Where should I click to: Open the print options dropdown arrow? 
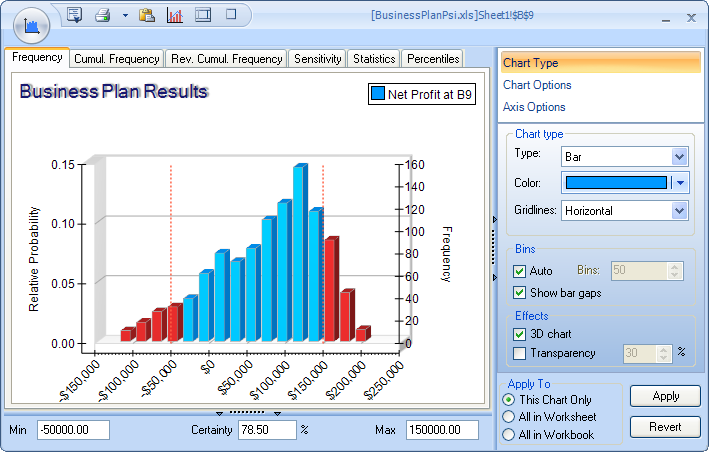pos(124,16)
